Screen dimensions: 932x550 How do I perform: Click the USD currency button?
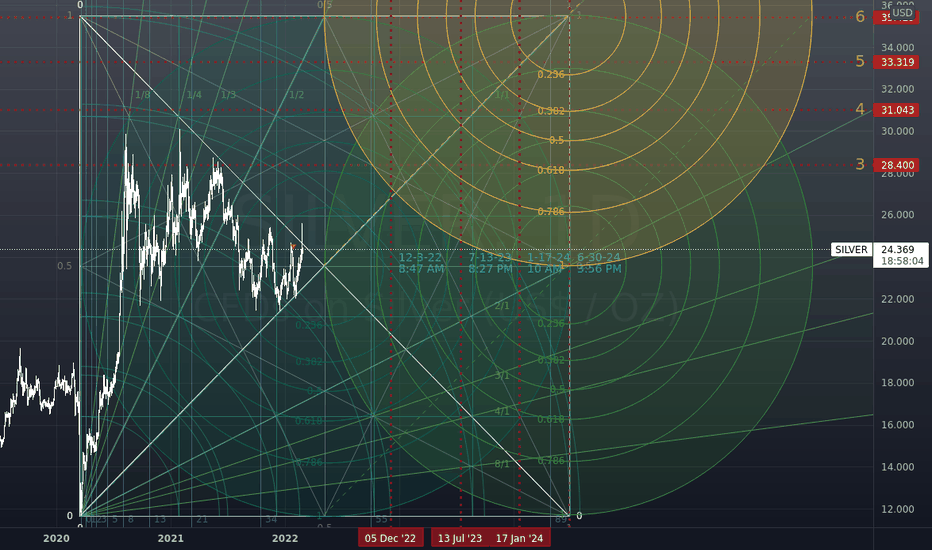902,12
